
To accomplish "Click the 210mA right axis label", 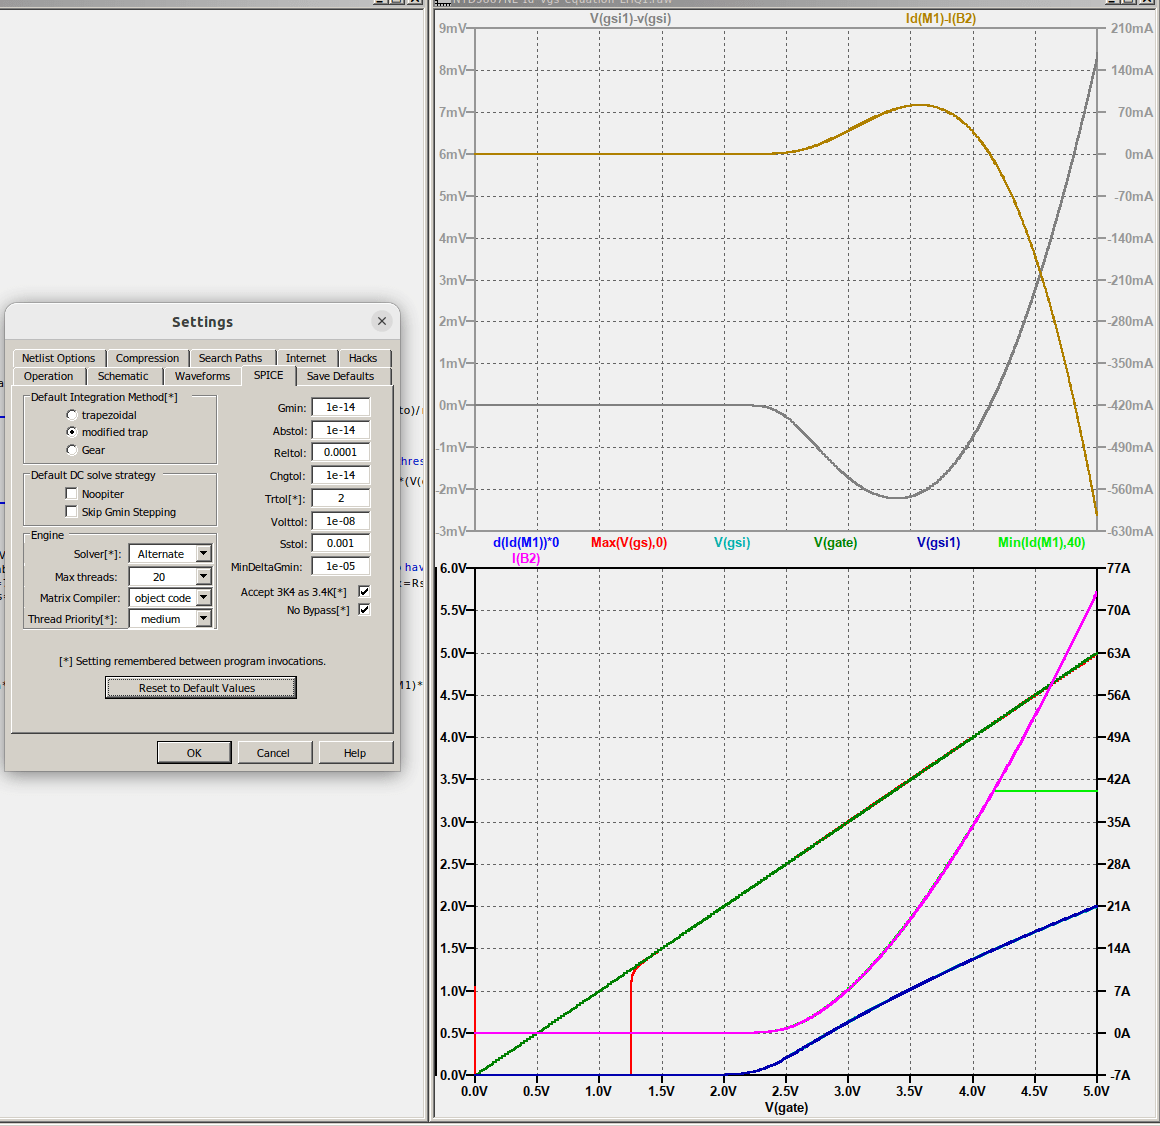I will point(1131,29).
